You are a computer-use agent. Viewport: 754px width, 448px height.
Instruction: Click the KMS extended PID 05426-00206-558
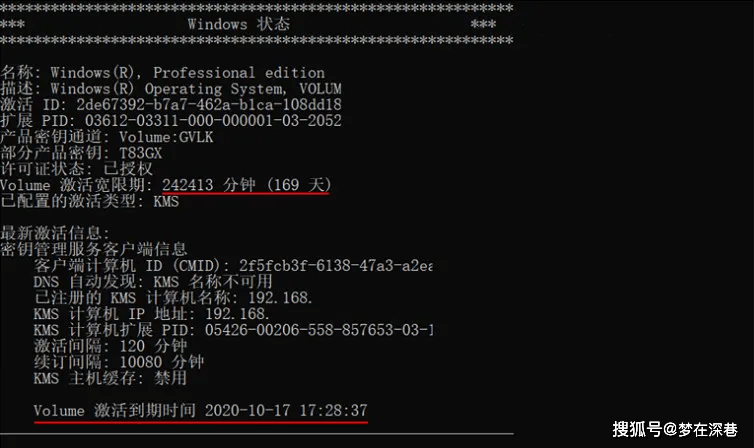click(319, 330)
